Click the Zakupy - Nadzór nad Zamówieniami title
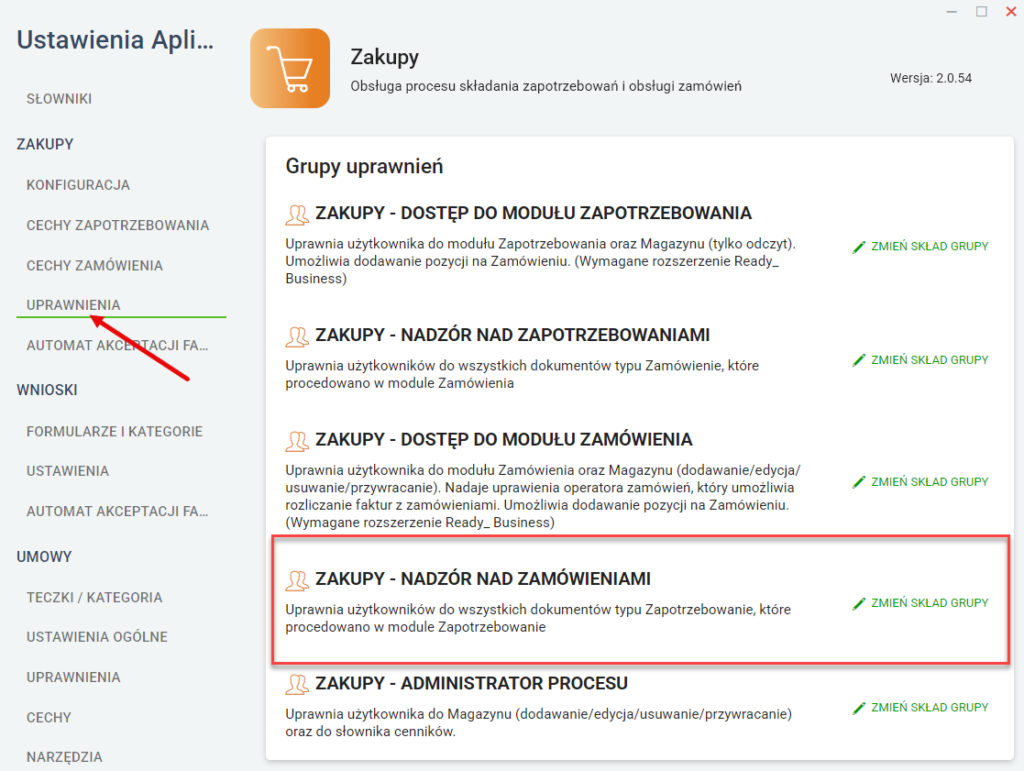 483,579
